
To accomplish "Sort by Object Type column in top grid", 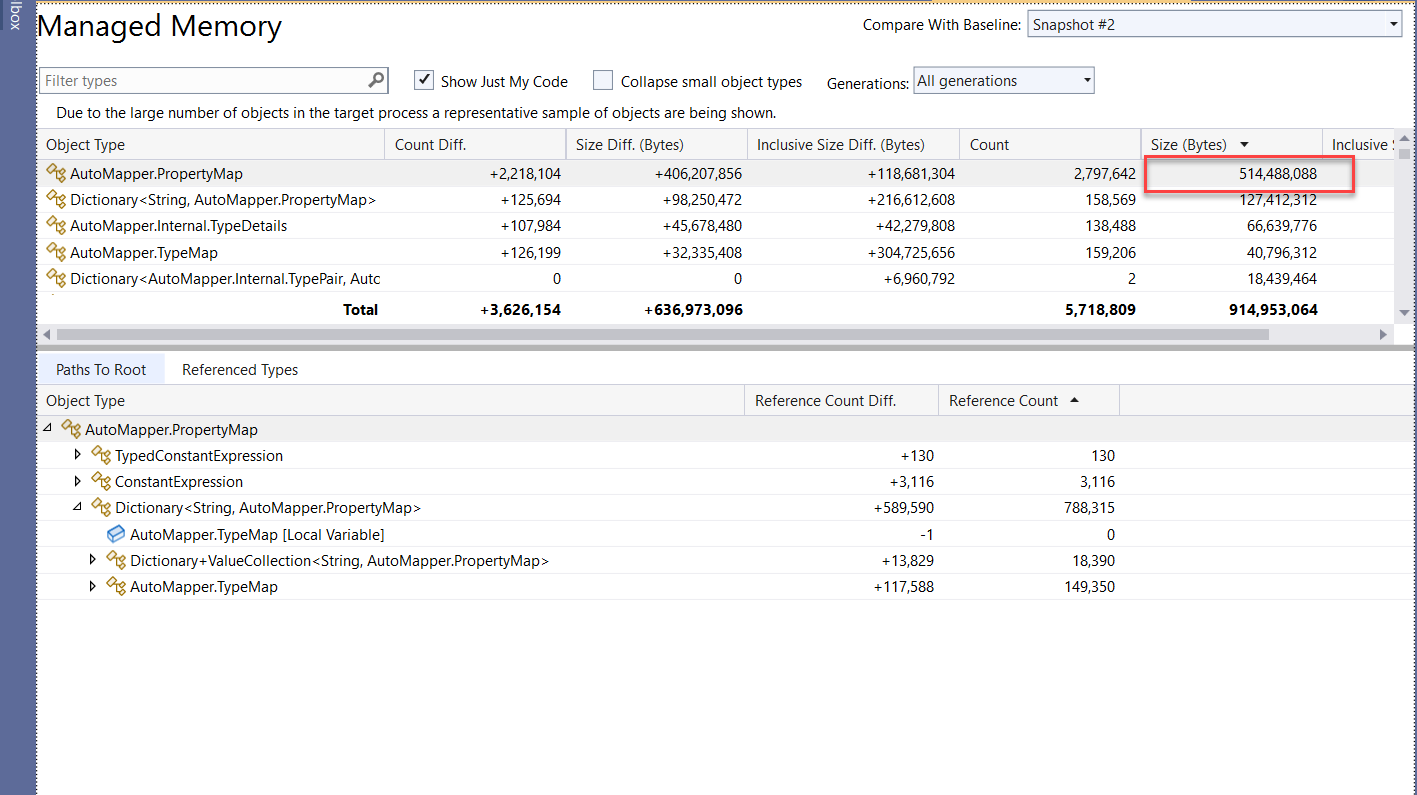I will point(211,144).
